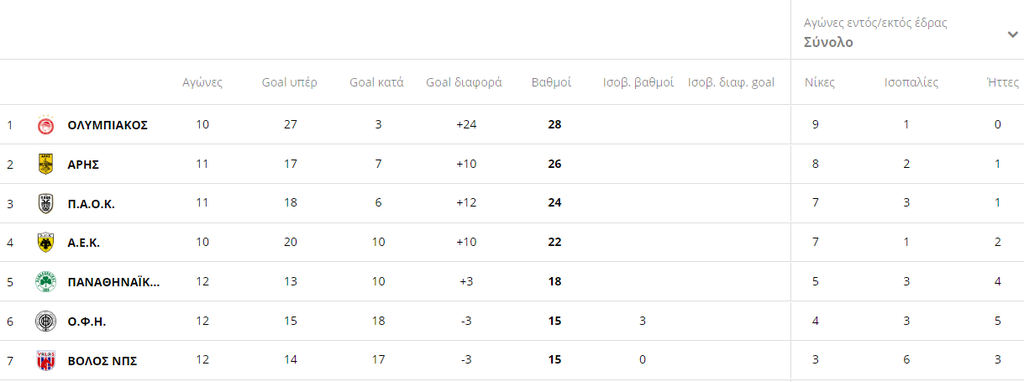Sort table by Βαθμοί column header
This screenshot has height=382, width=1024.
pyautogui.click(x=551, y=83)
